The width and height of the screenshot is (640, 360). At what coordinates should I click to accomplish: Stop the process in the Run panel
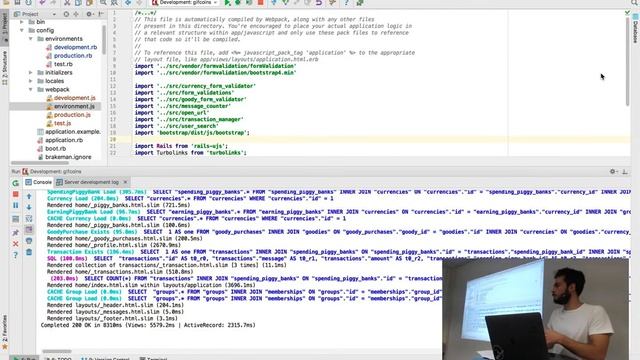(x=16, y=194)
